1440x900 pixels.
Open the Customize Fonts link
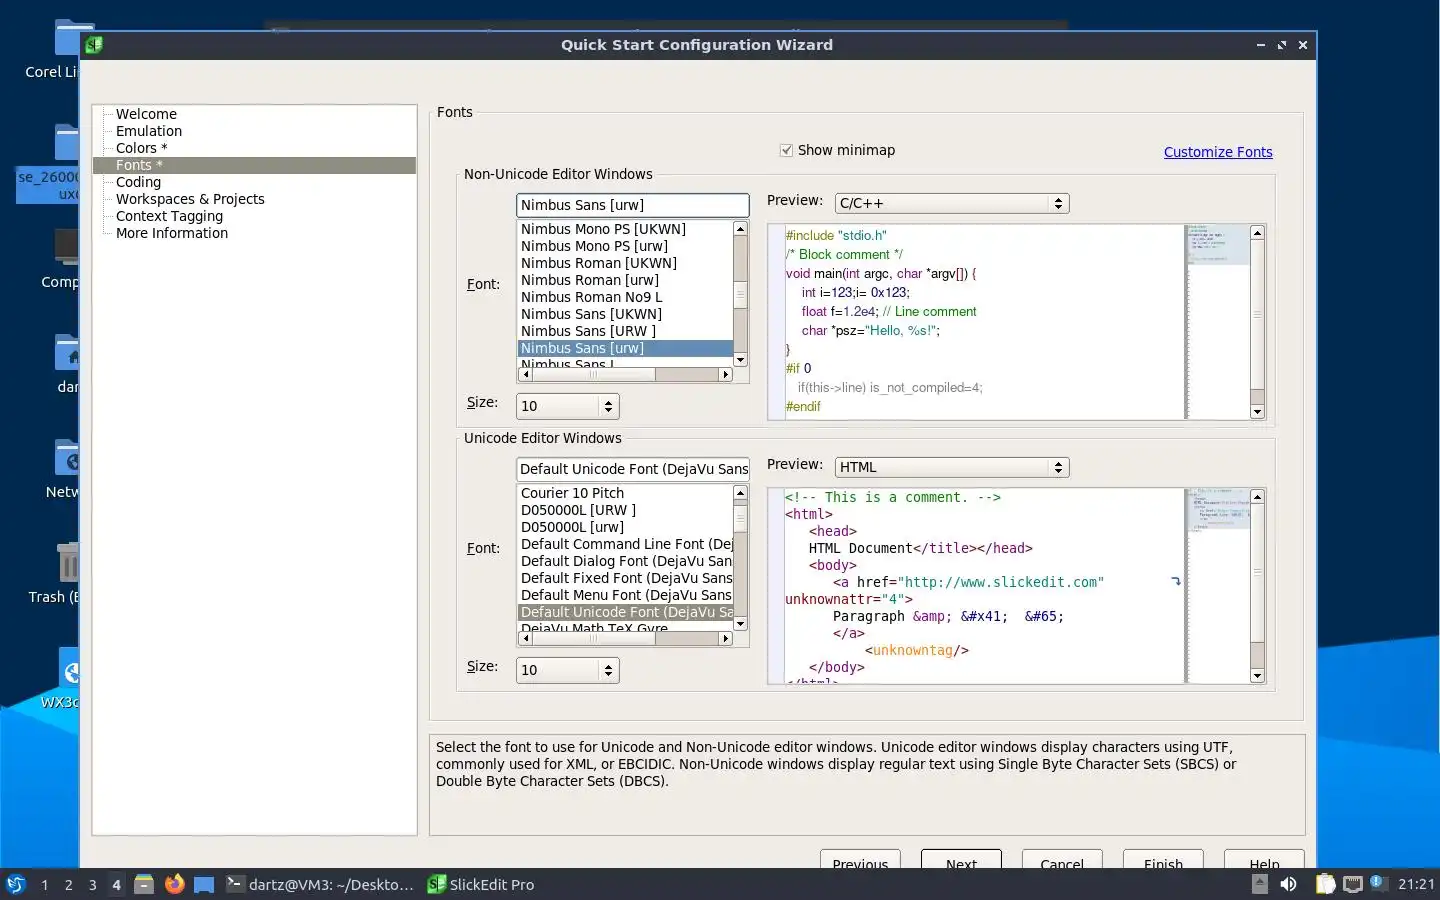[x=1218, y=152]
